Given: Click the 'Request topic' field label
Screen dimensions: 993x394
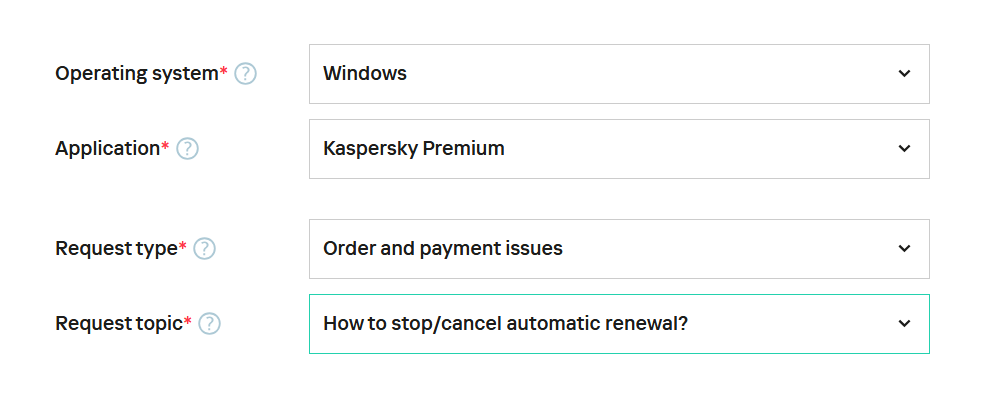Looking at the screenshot, I should (x=118, y=324).
